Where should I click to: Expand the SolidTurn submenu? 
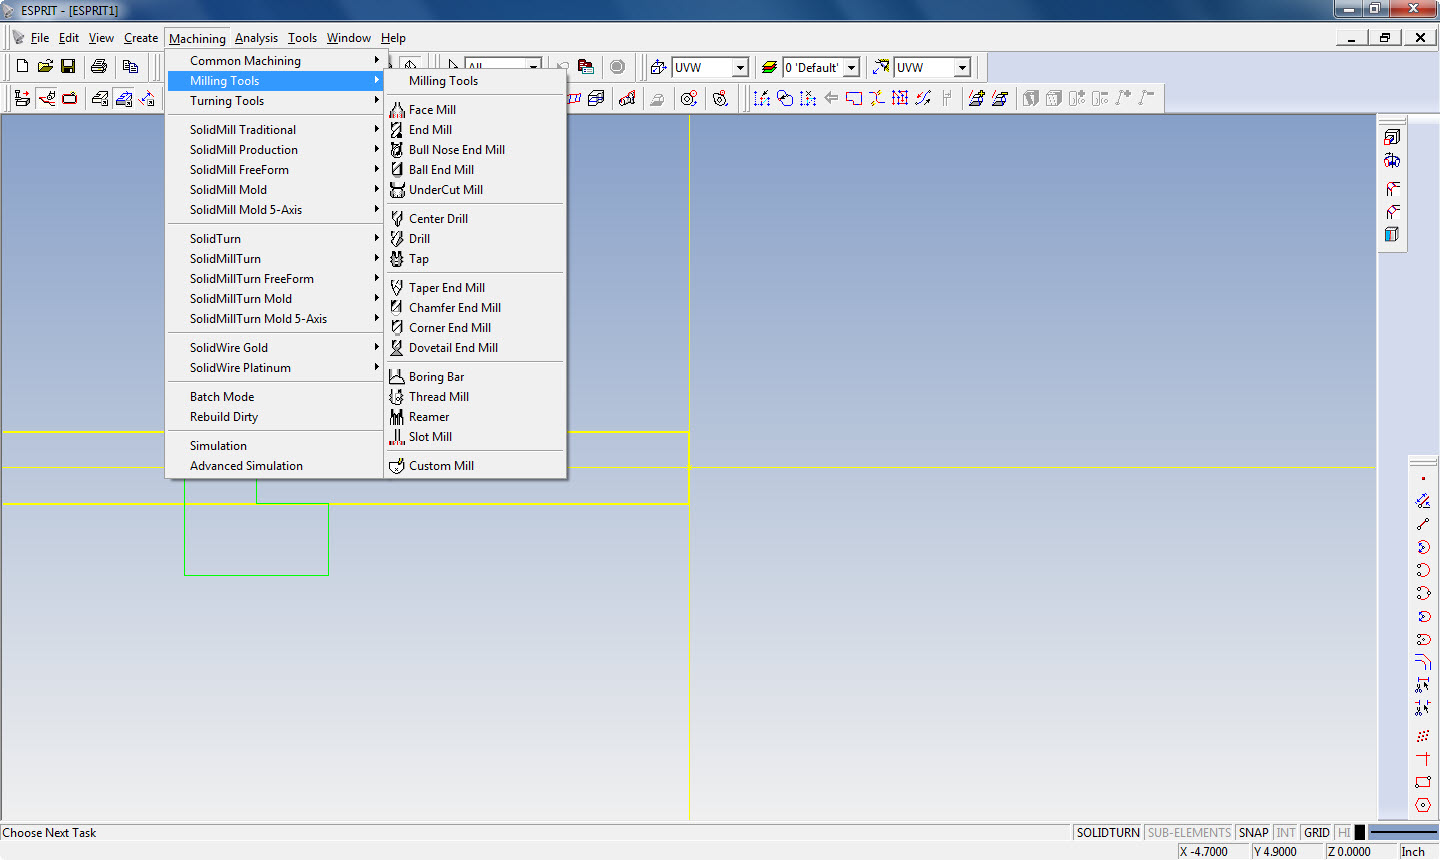(276, 239)
